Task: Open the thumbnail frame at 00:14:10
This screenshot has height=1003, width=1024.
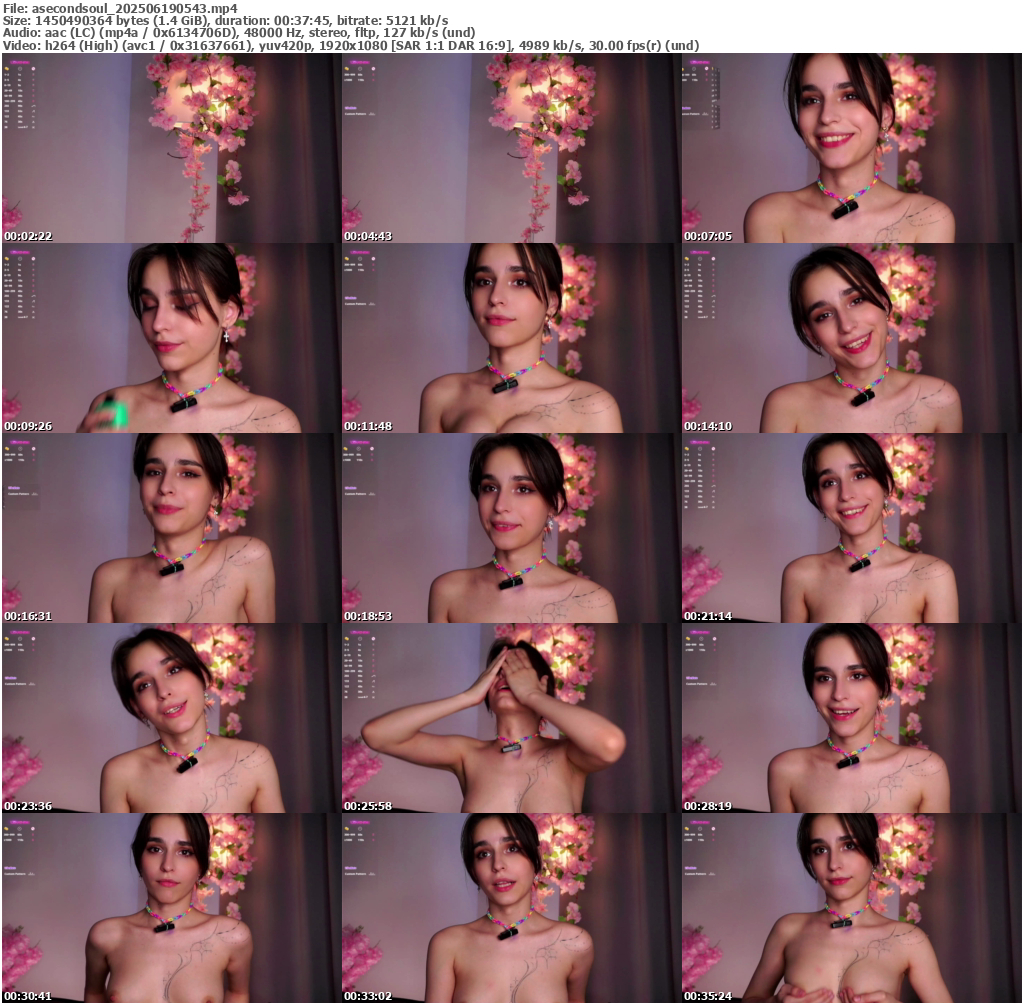Action: click(x=852, y=338)
